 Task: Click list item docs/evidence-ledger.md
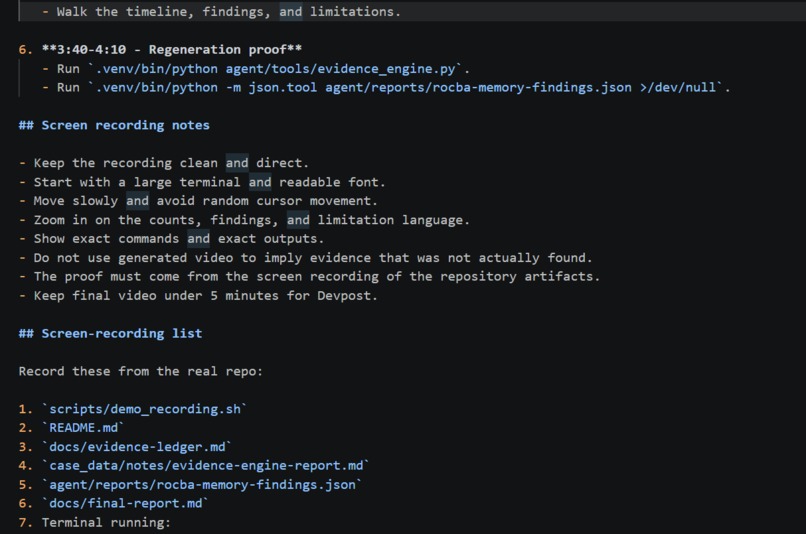pos(125,447)
